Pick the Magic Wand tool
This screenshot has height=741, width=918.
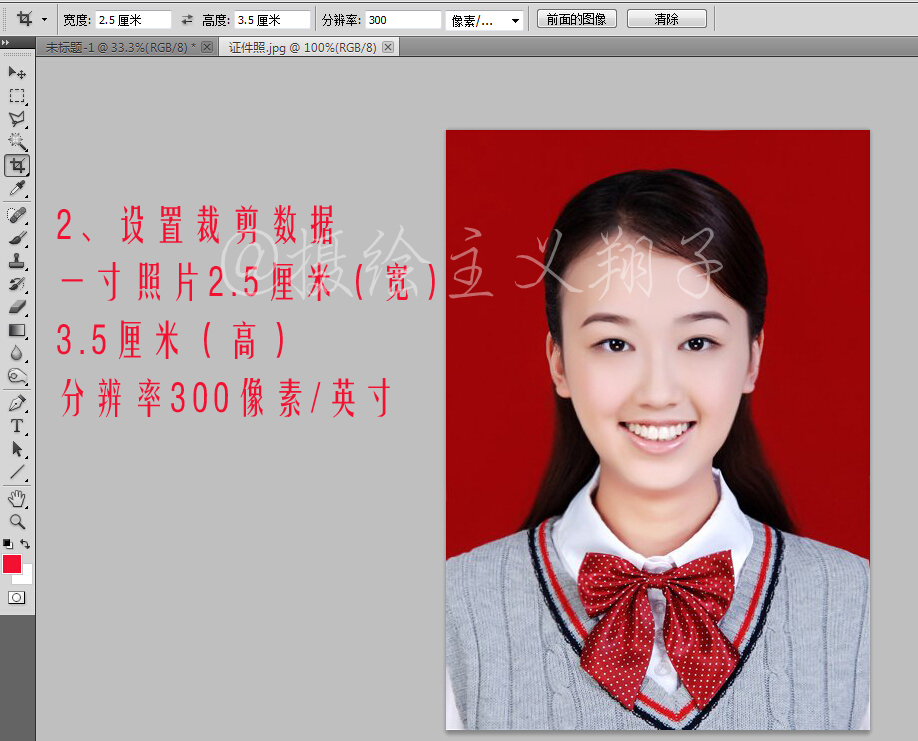click(17, 142)
